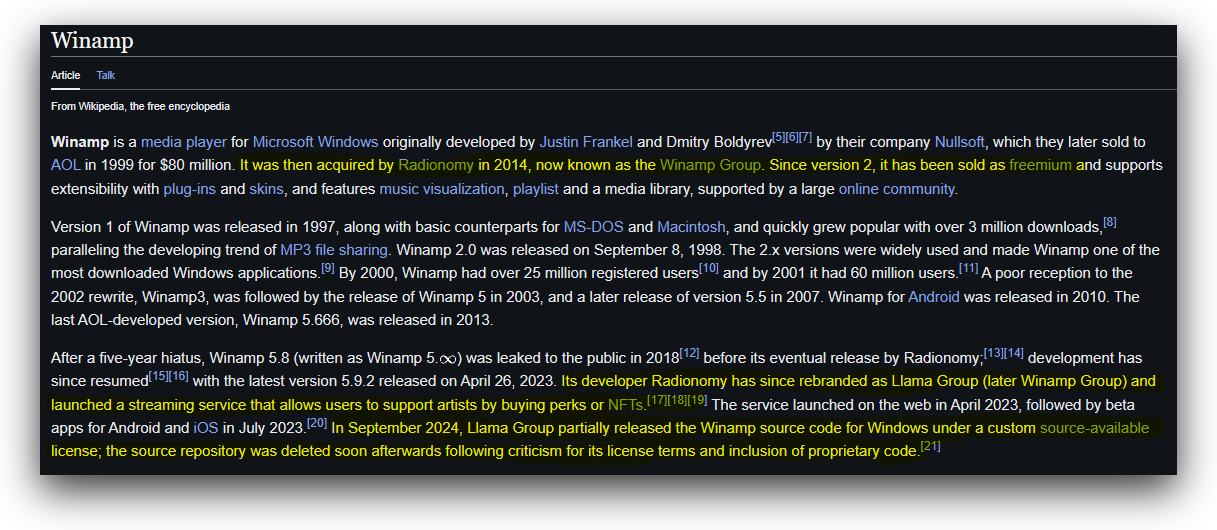Screen dimensions: 1217x530
Task: Click the "In September 2024" highlighted text
Action: (x=397, y=428)
